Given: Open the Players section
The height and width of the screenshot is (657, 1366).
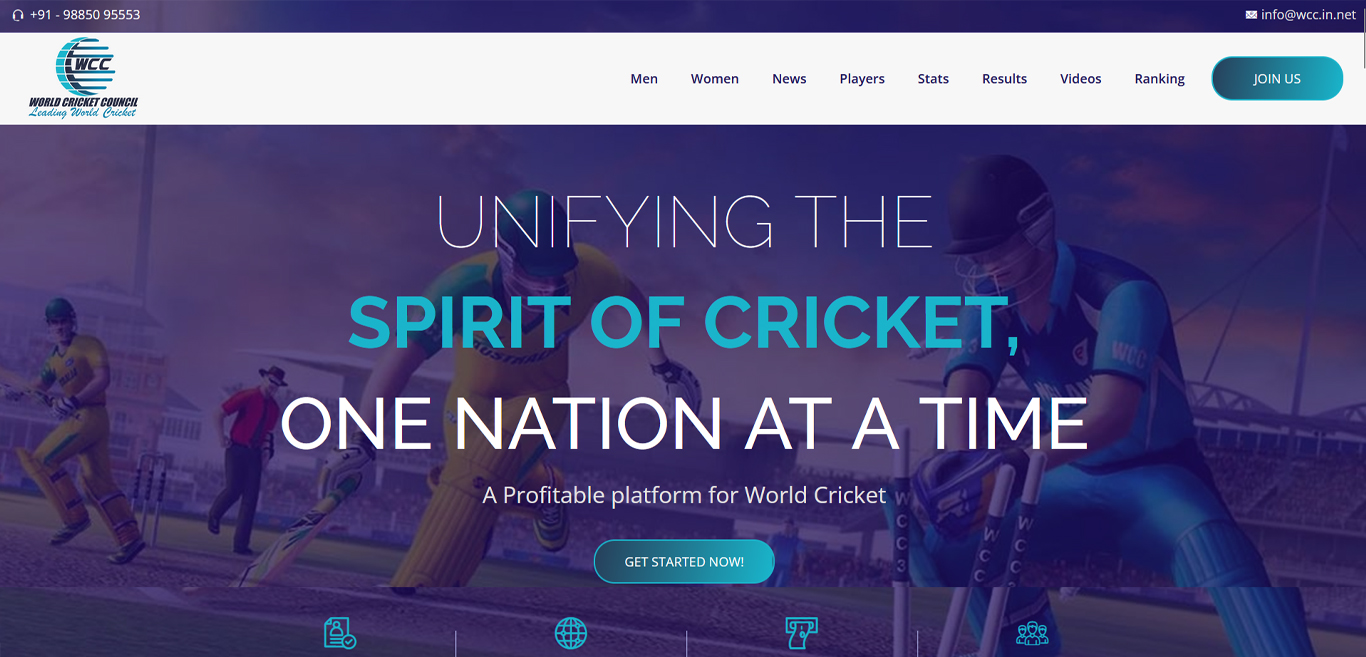Looking at the screenshot, I should pos(862,79).
